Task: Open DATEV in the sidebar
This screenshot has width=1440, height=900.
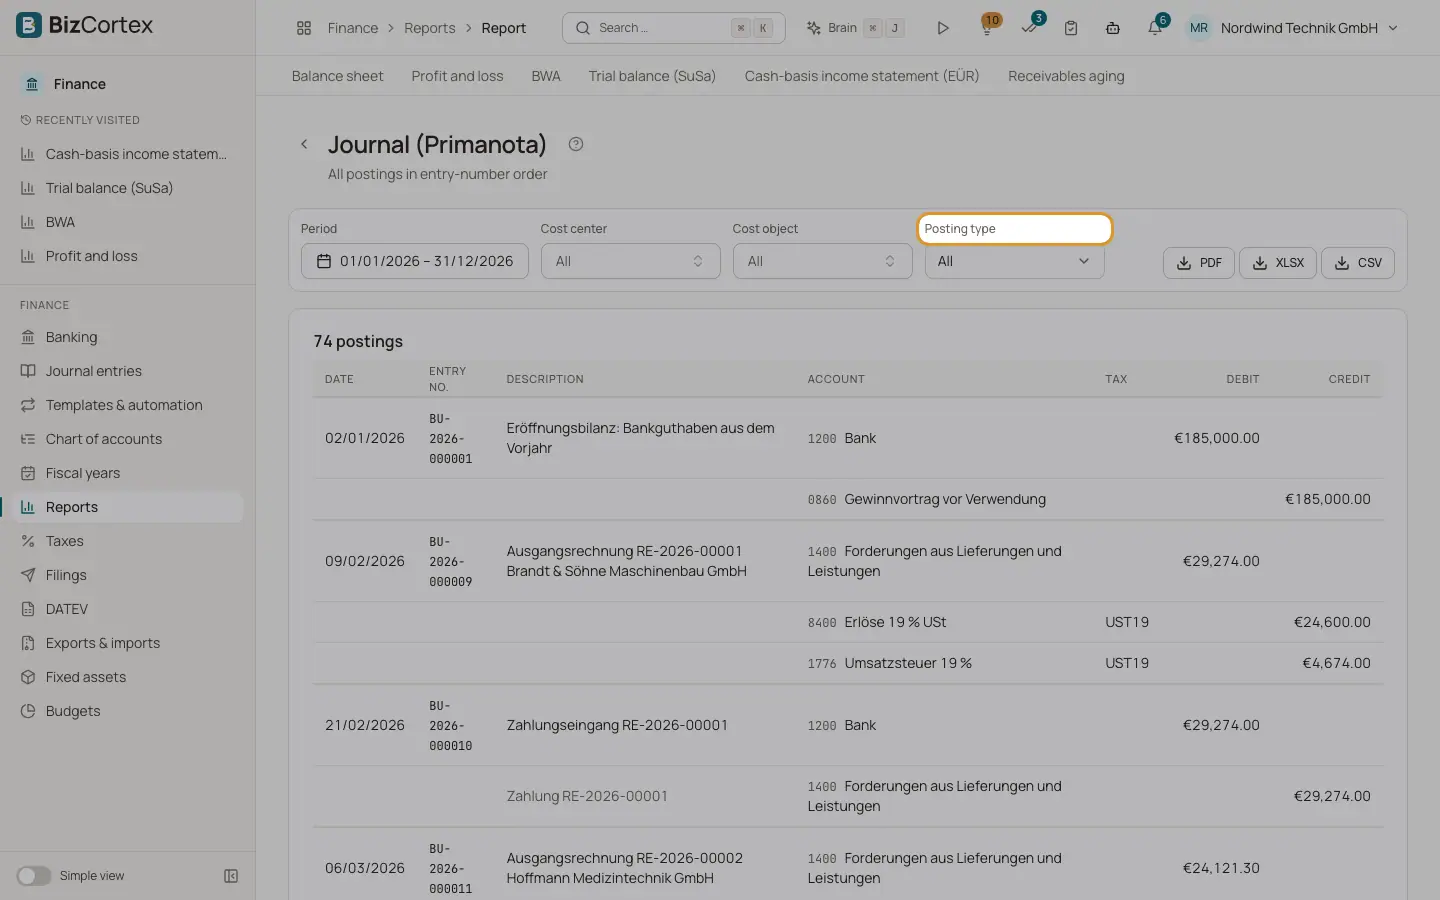Action: pos(128,609)
